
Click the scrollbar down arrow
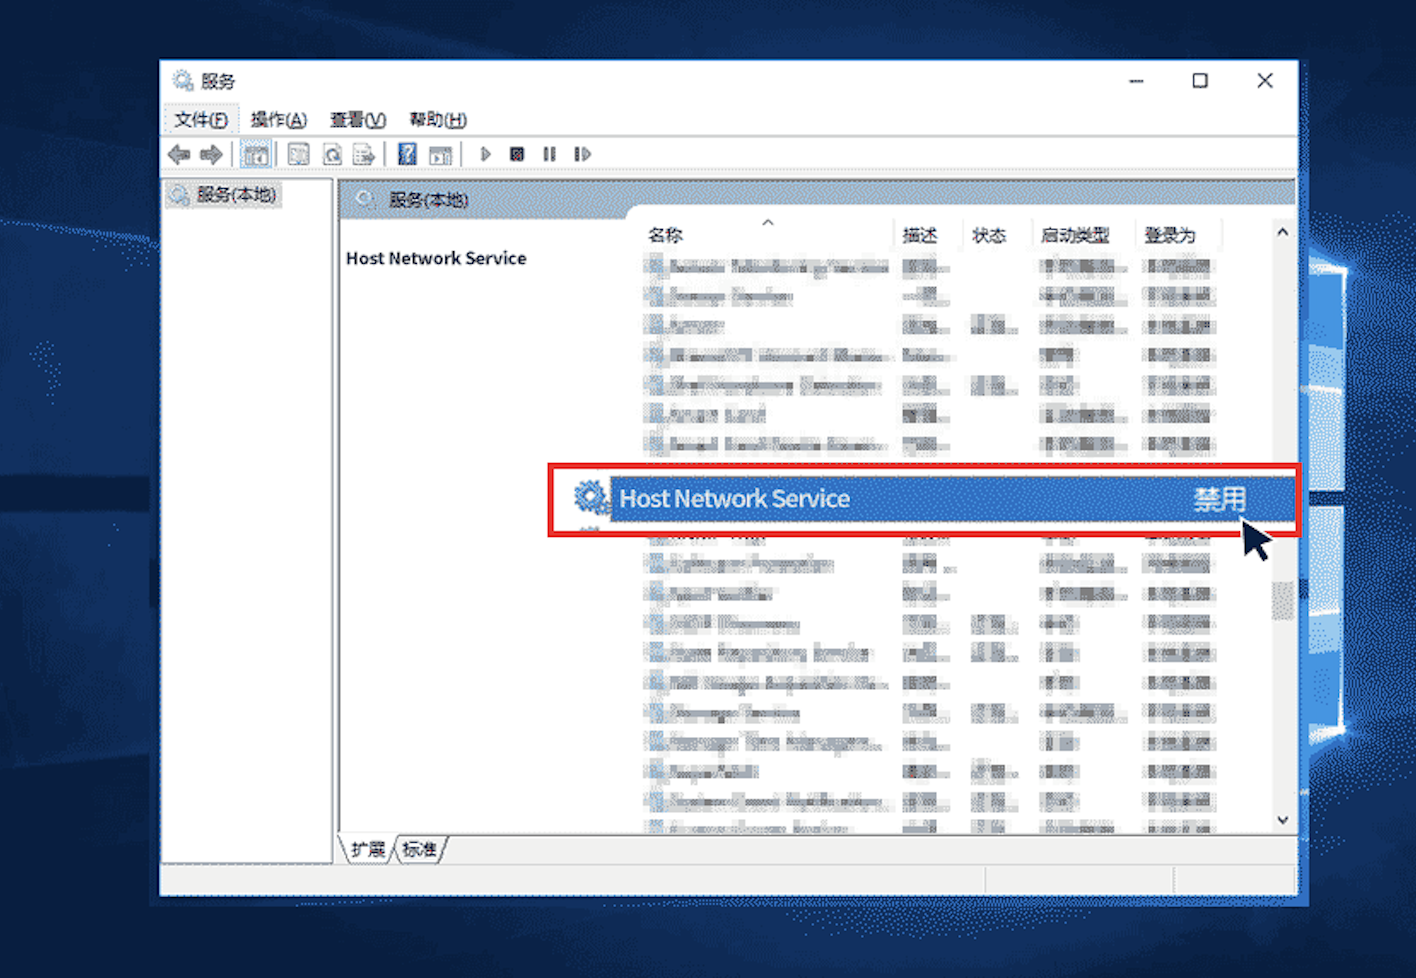(1282, 820)
